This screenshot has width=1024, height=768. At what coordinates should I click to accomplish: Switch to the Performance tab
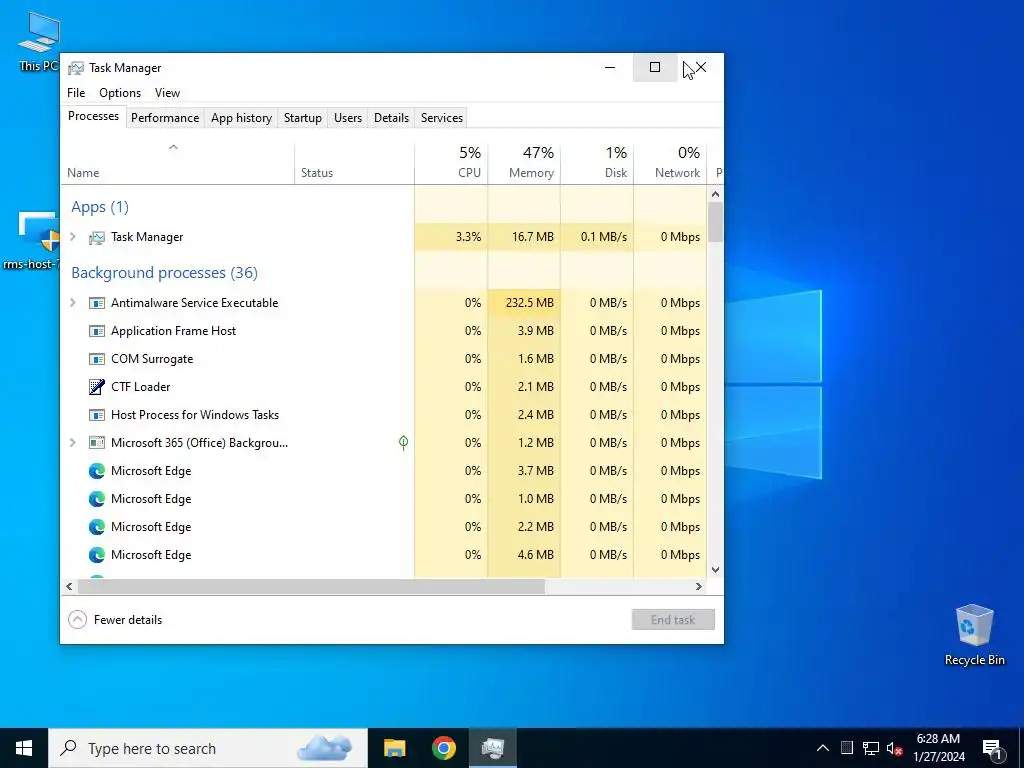[165, 118]
